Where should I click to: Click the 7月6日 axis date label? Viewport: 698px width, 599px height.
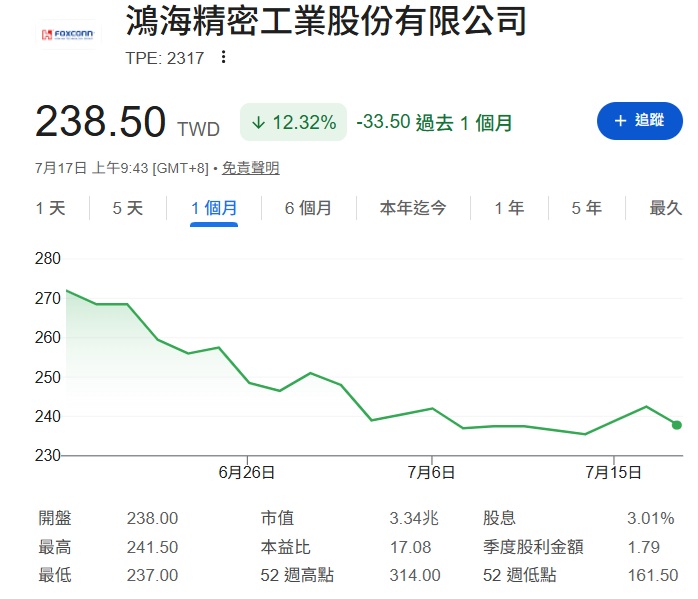(x=431, y=472)
